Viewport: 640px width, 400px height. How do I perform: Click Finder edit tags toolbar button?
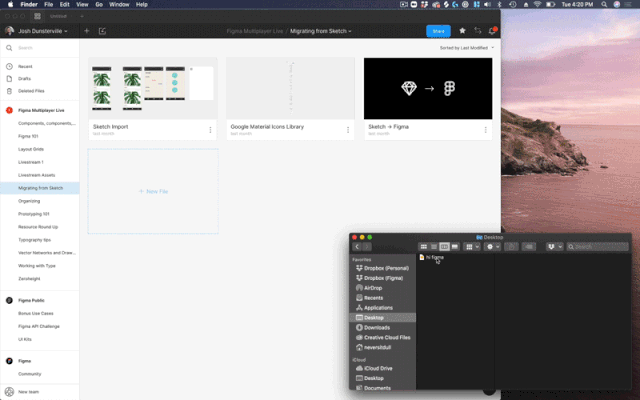tap(529, 247)
